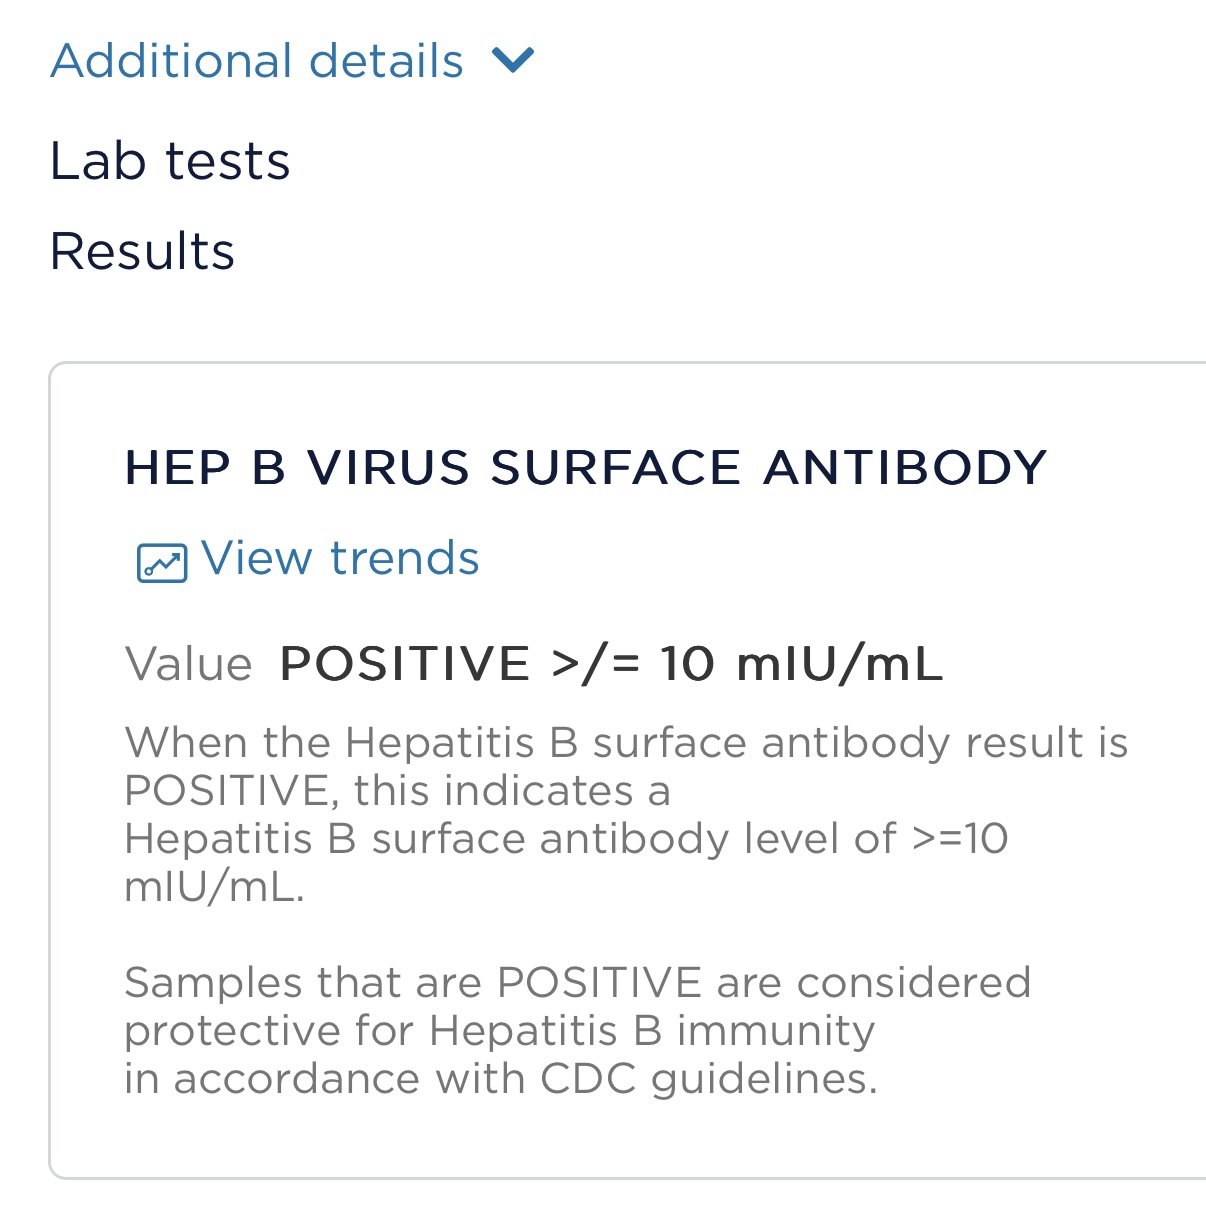Select the Lab tests heading

pos(170,161)
